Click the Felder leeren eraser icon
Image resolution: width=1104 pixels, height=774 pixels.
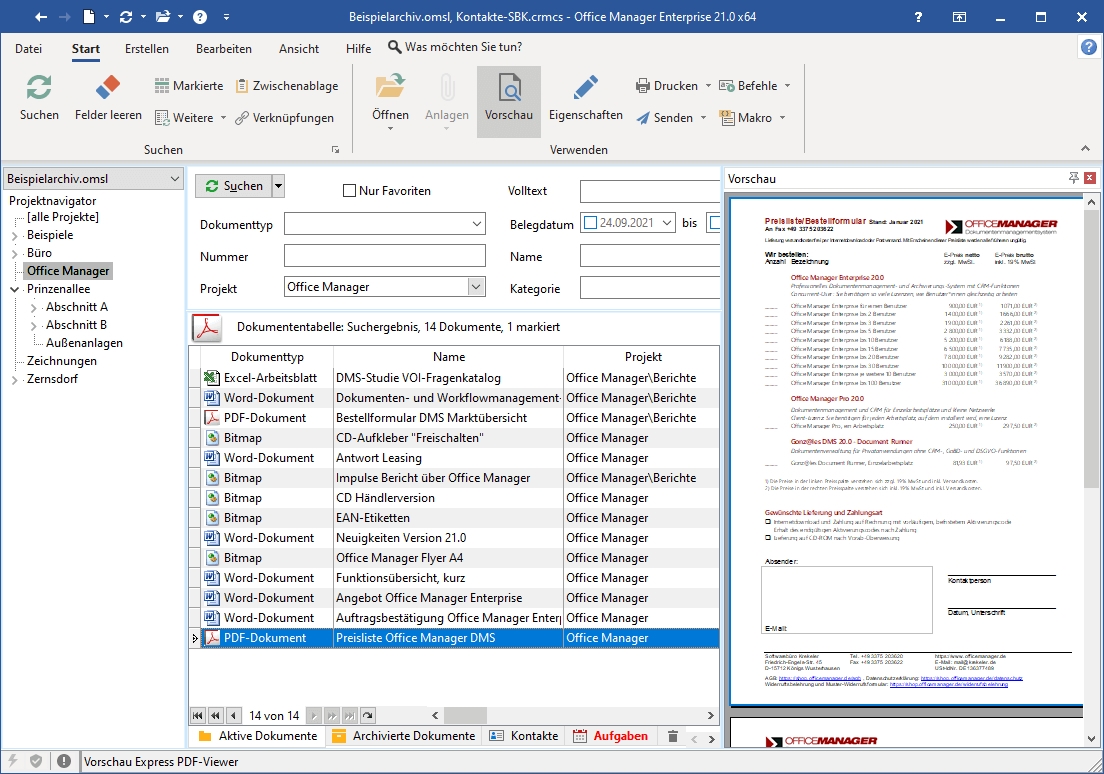coord(108,88)
